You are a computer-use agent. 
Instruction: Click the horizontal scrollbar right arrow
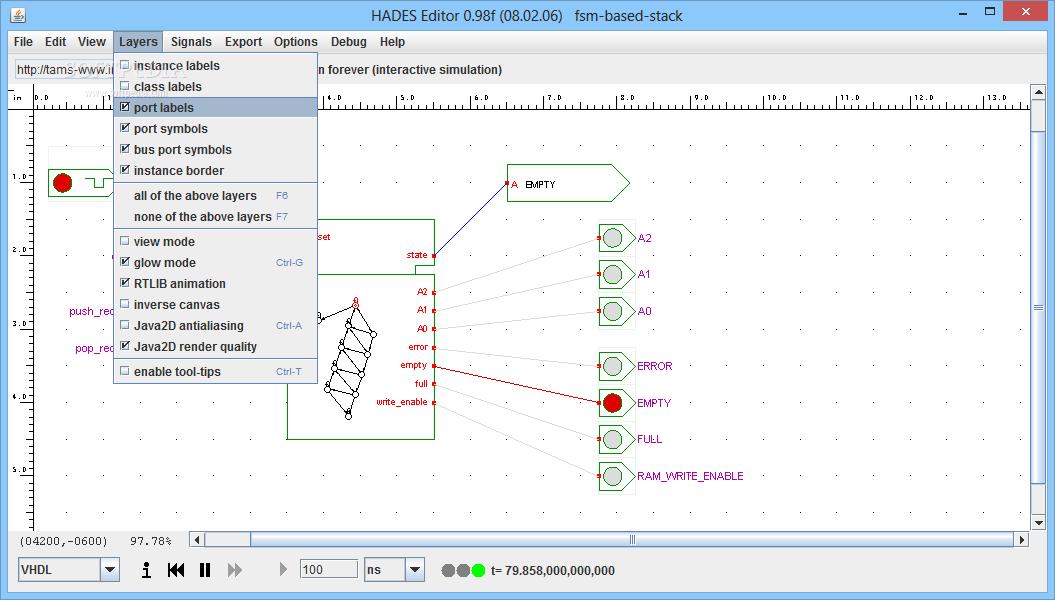pyautogui.click(x=1022, y=539)
